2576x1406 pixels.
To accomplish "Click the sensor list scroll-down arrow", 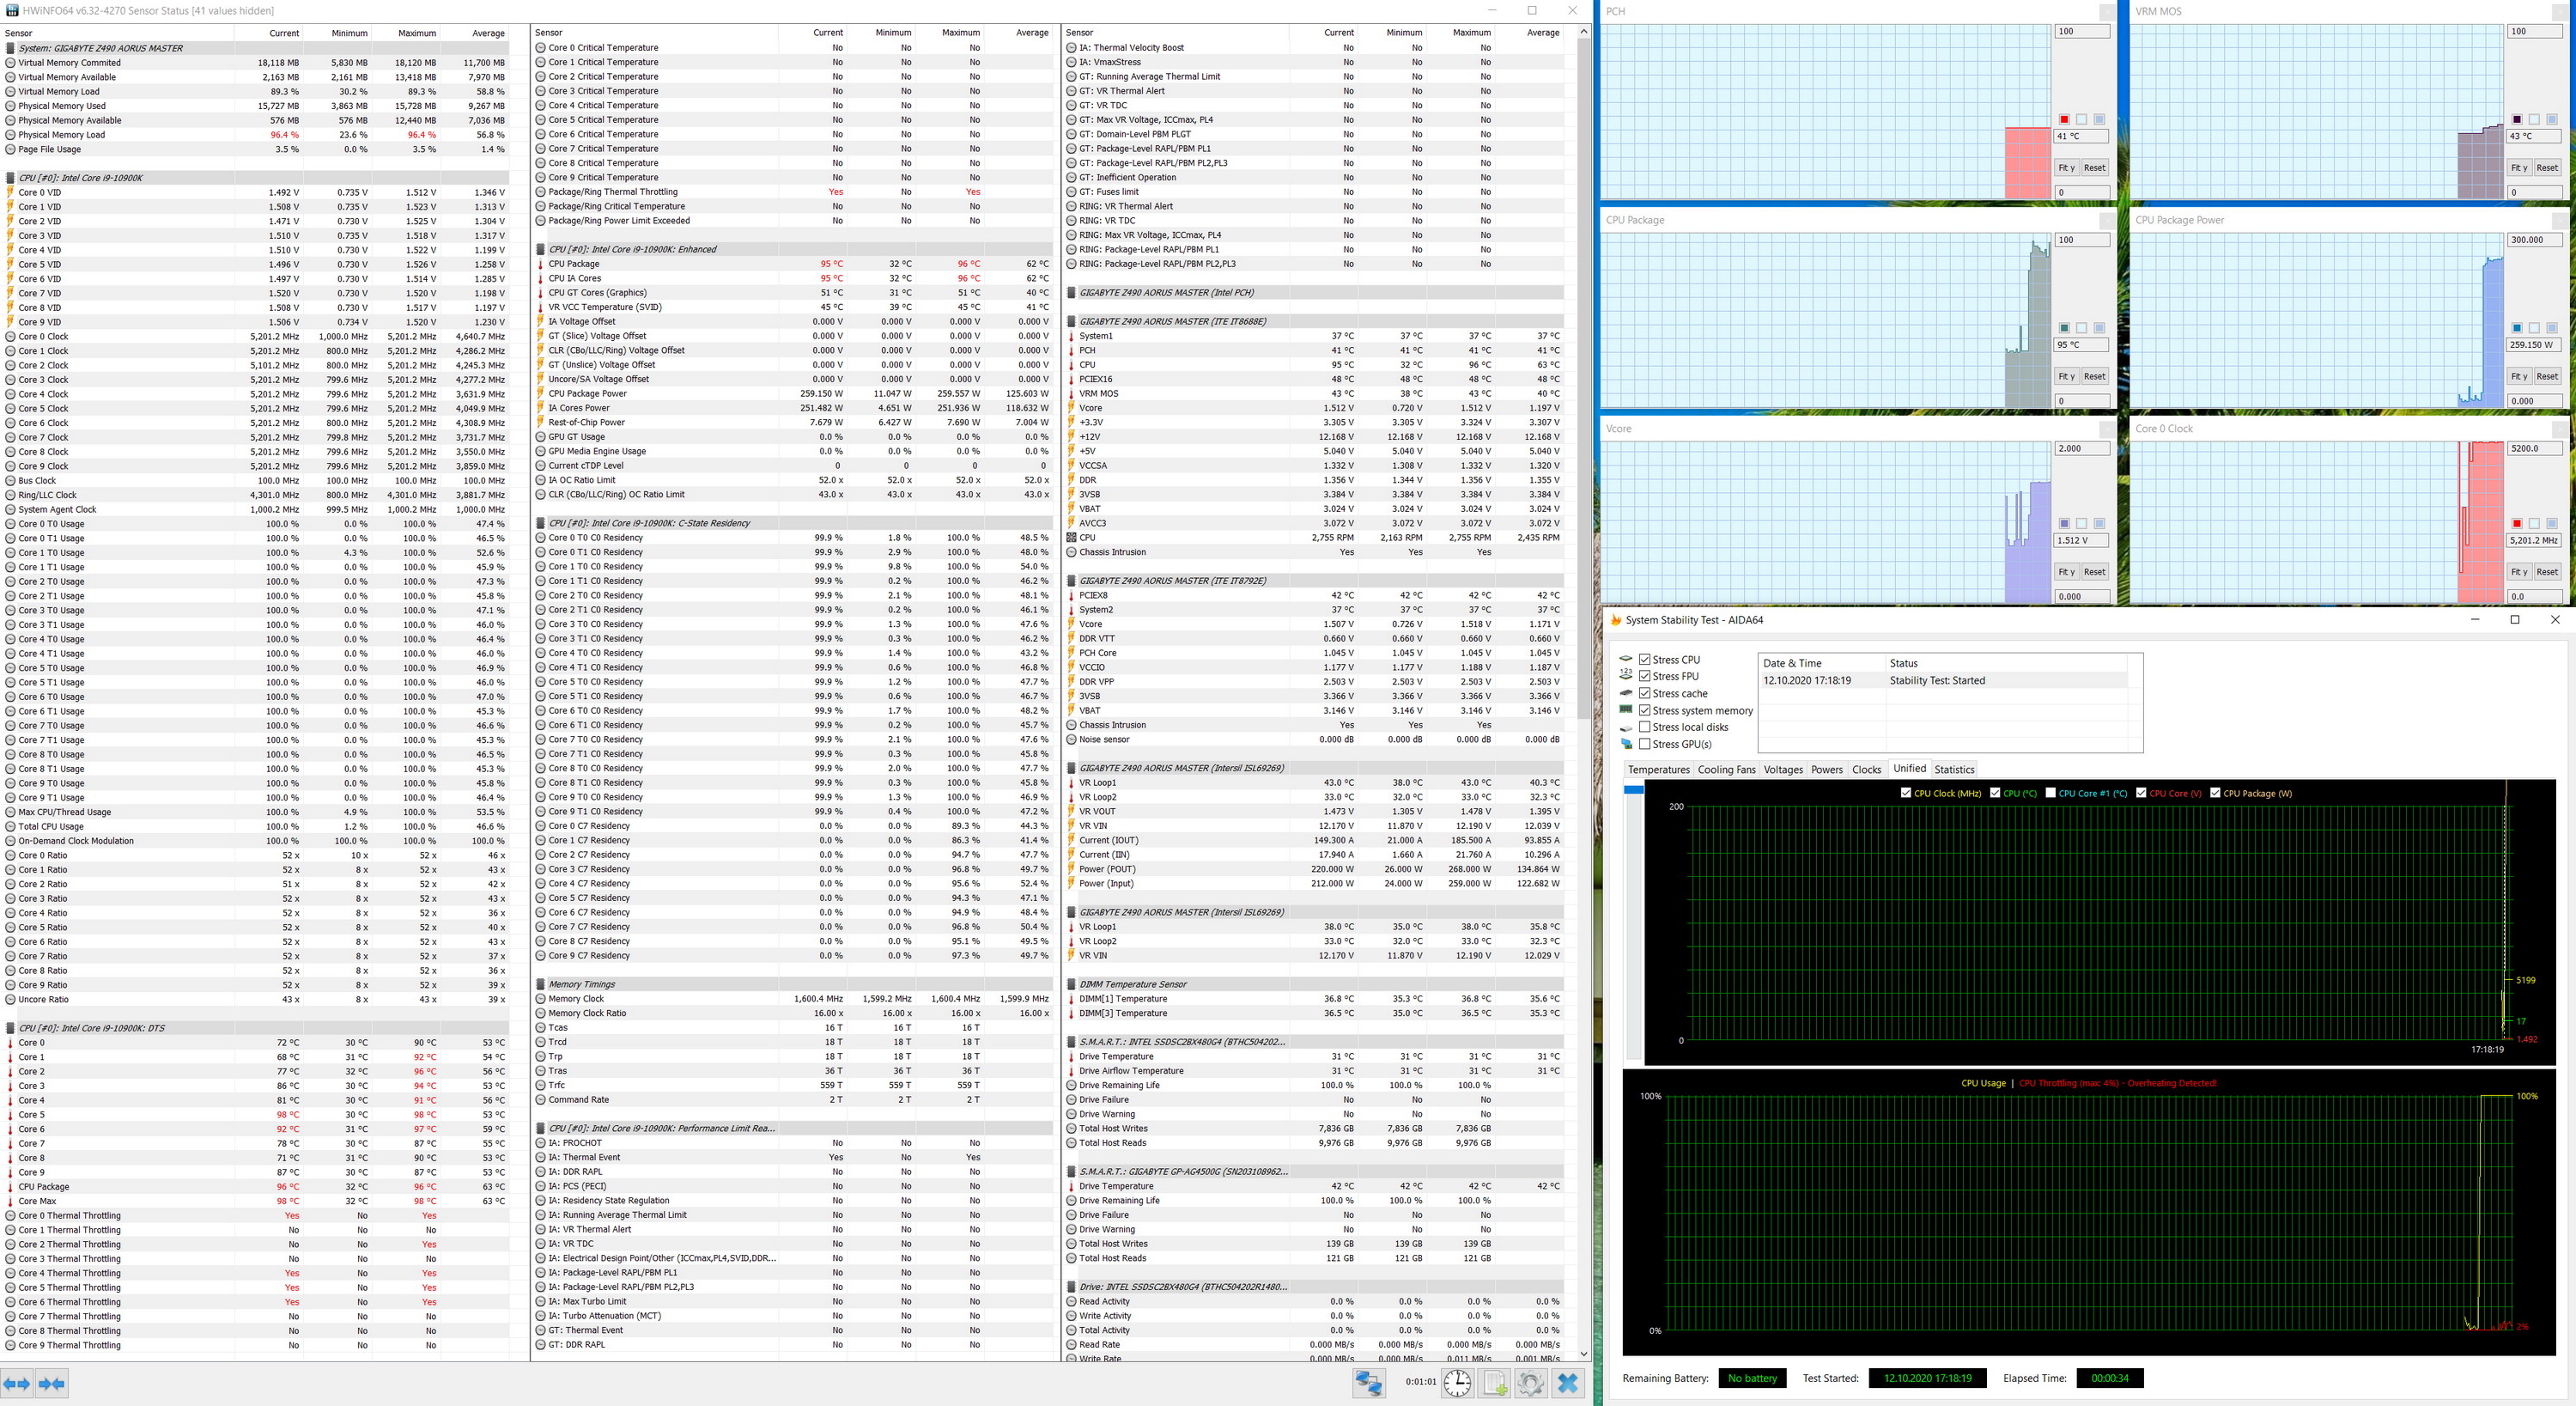I will 1583,1354.
